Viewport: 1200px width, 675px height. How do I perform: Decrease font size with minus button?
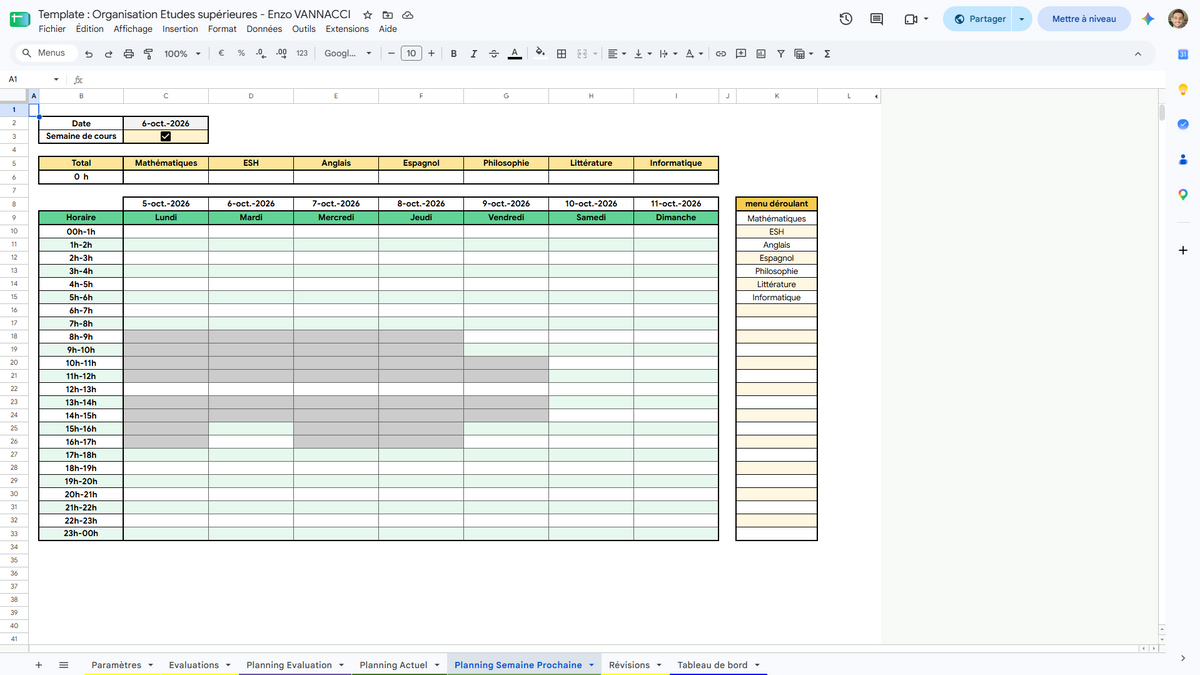tap(391, 54)
